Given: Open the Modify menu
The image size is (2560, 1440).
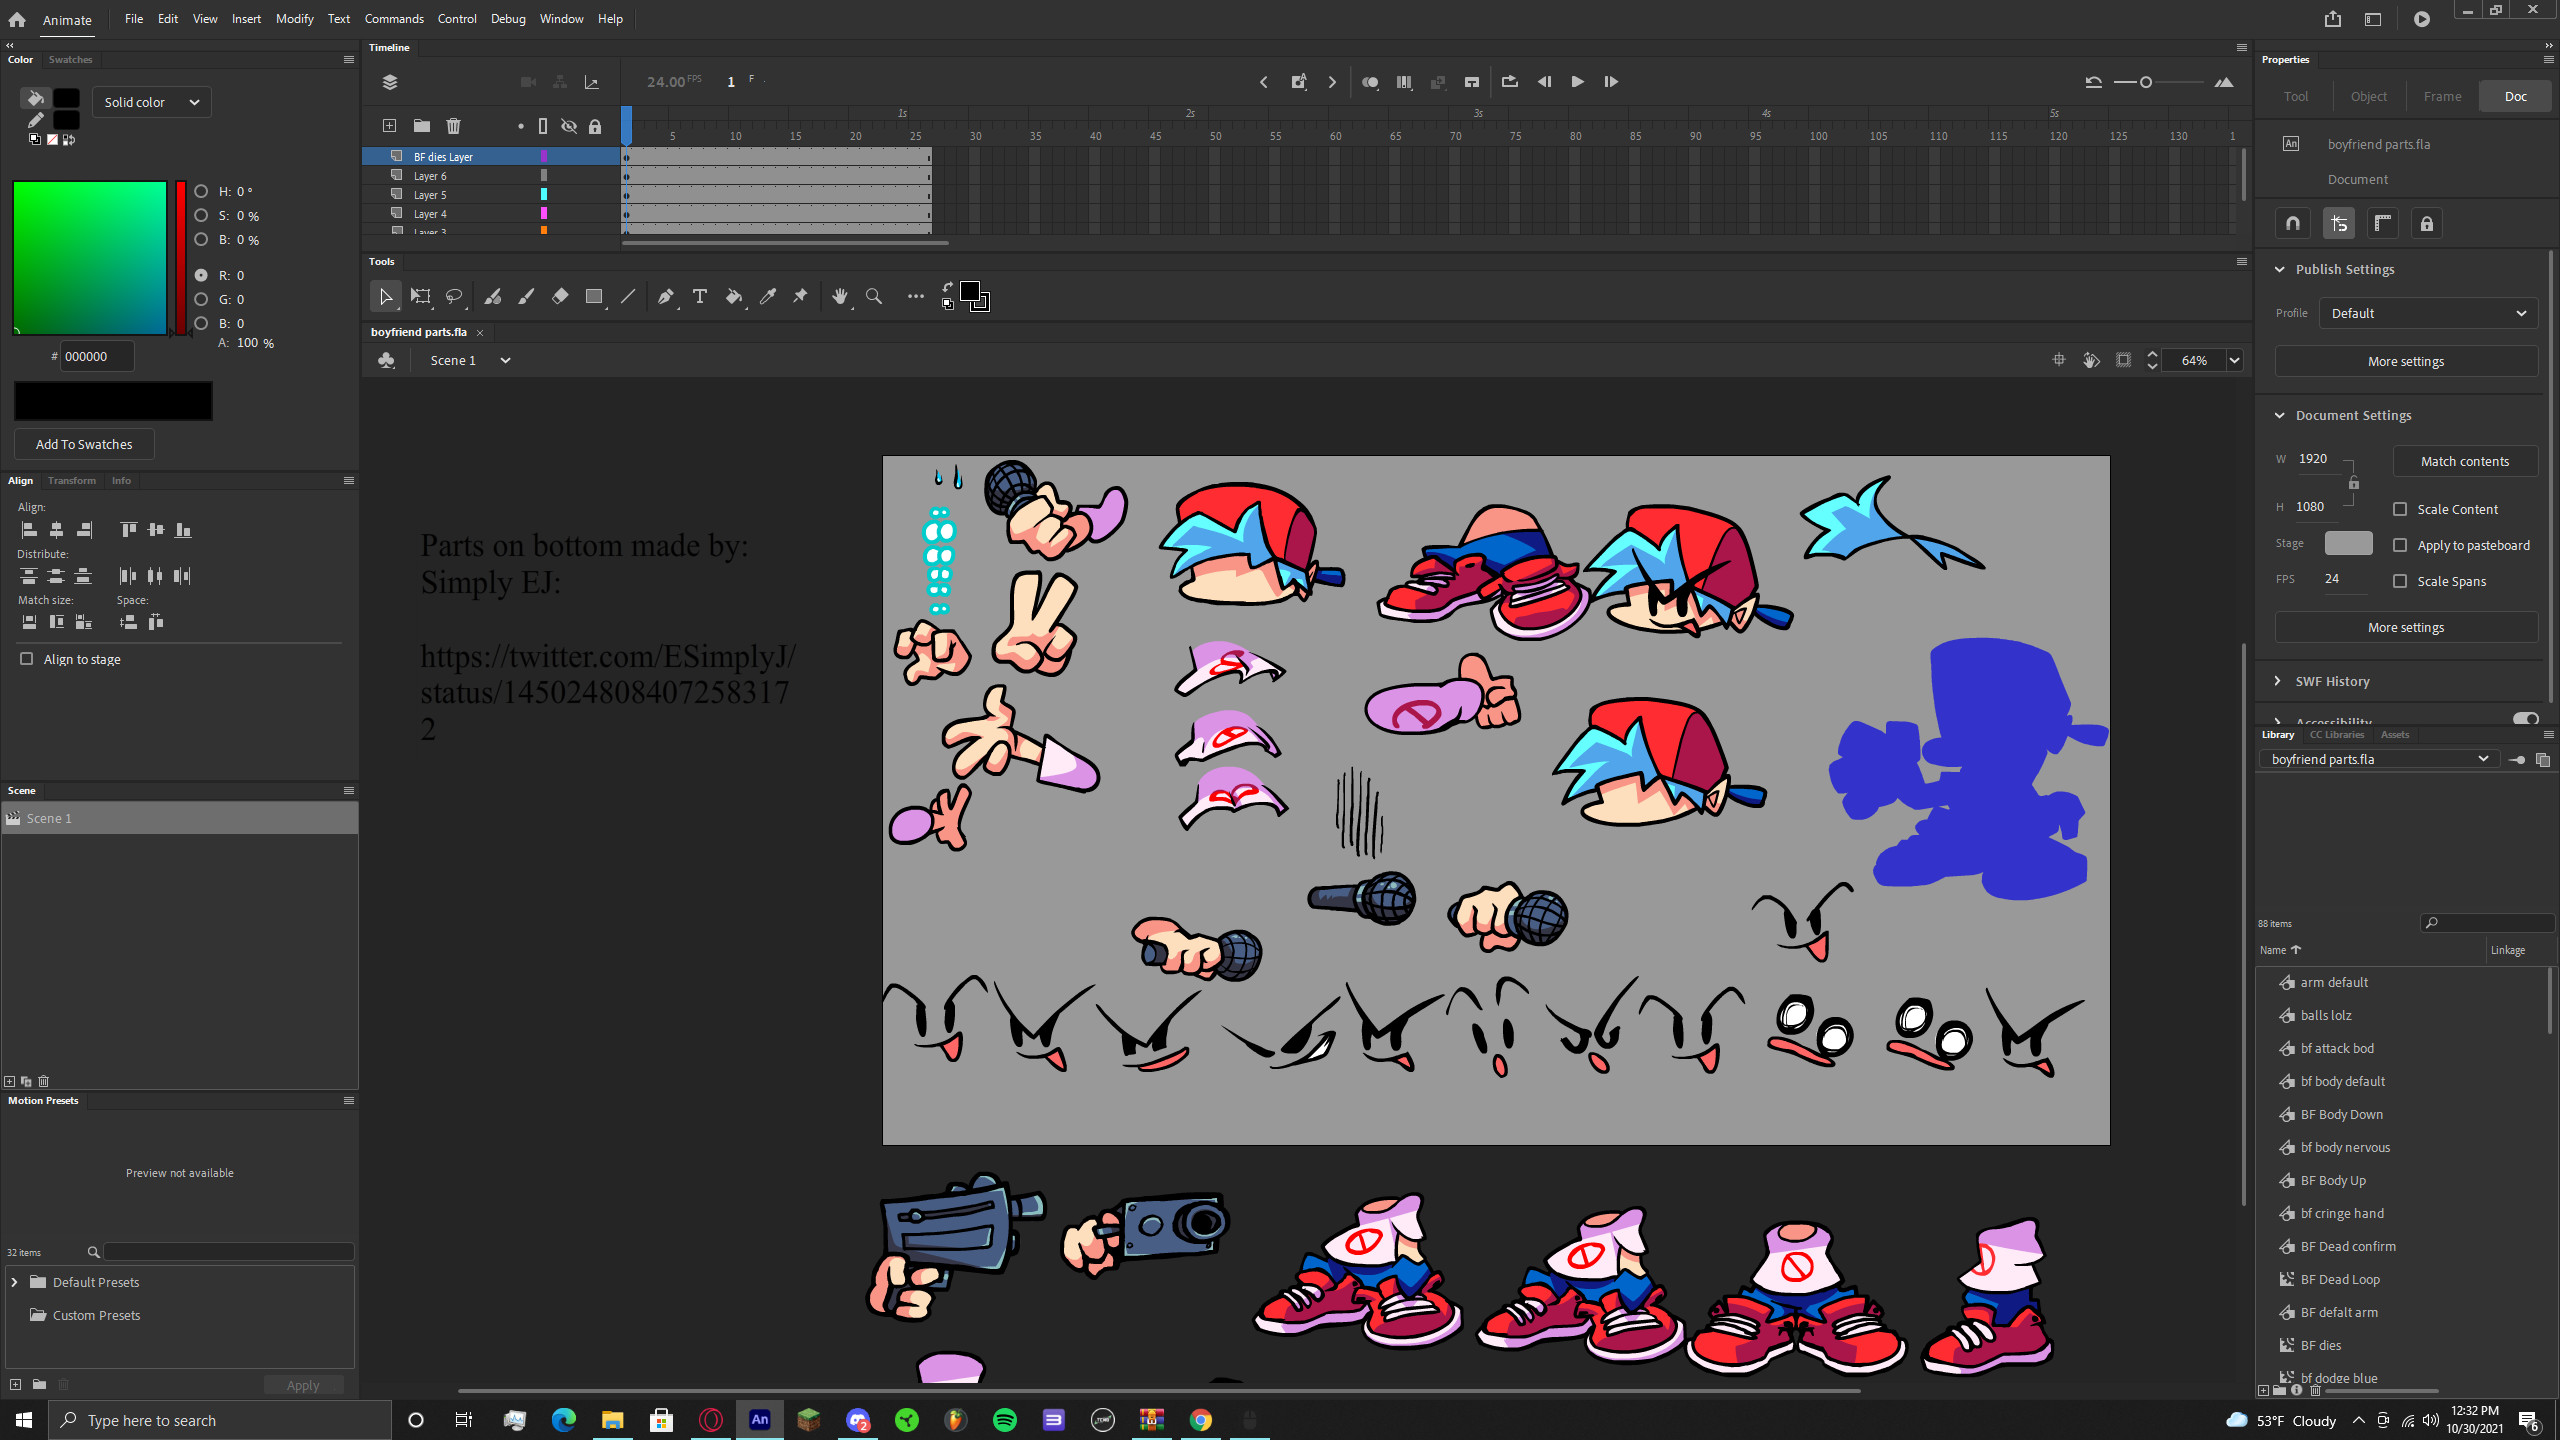Looking at the screenshot, I should point(294,19).
